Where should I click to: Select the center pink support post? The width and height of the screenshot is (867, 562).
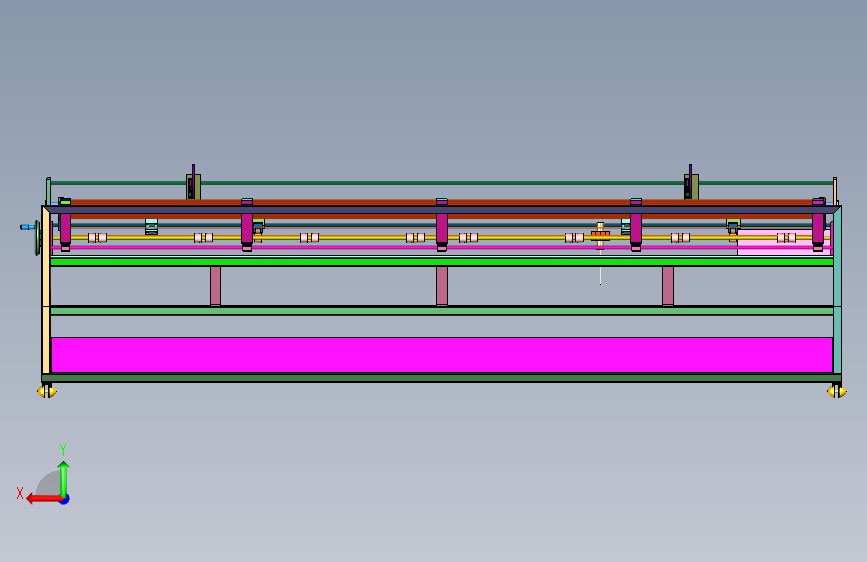tap(442, 285)
